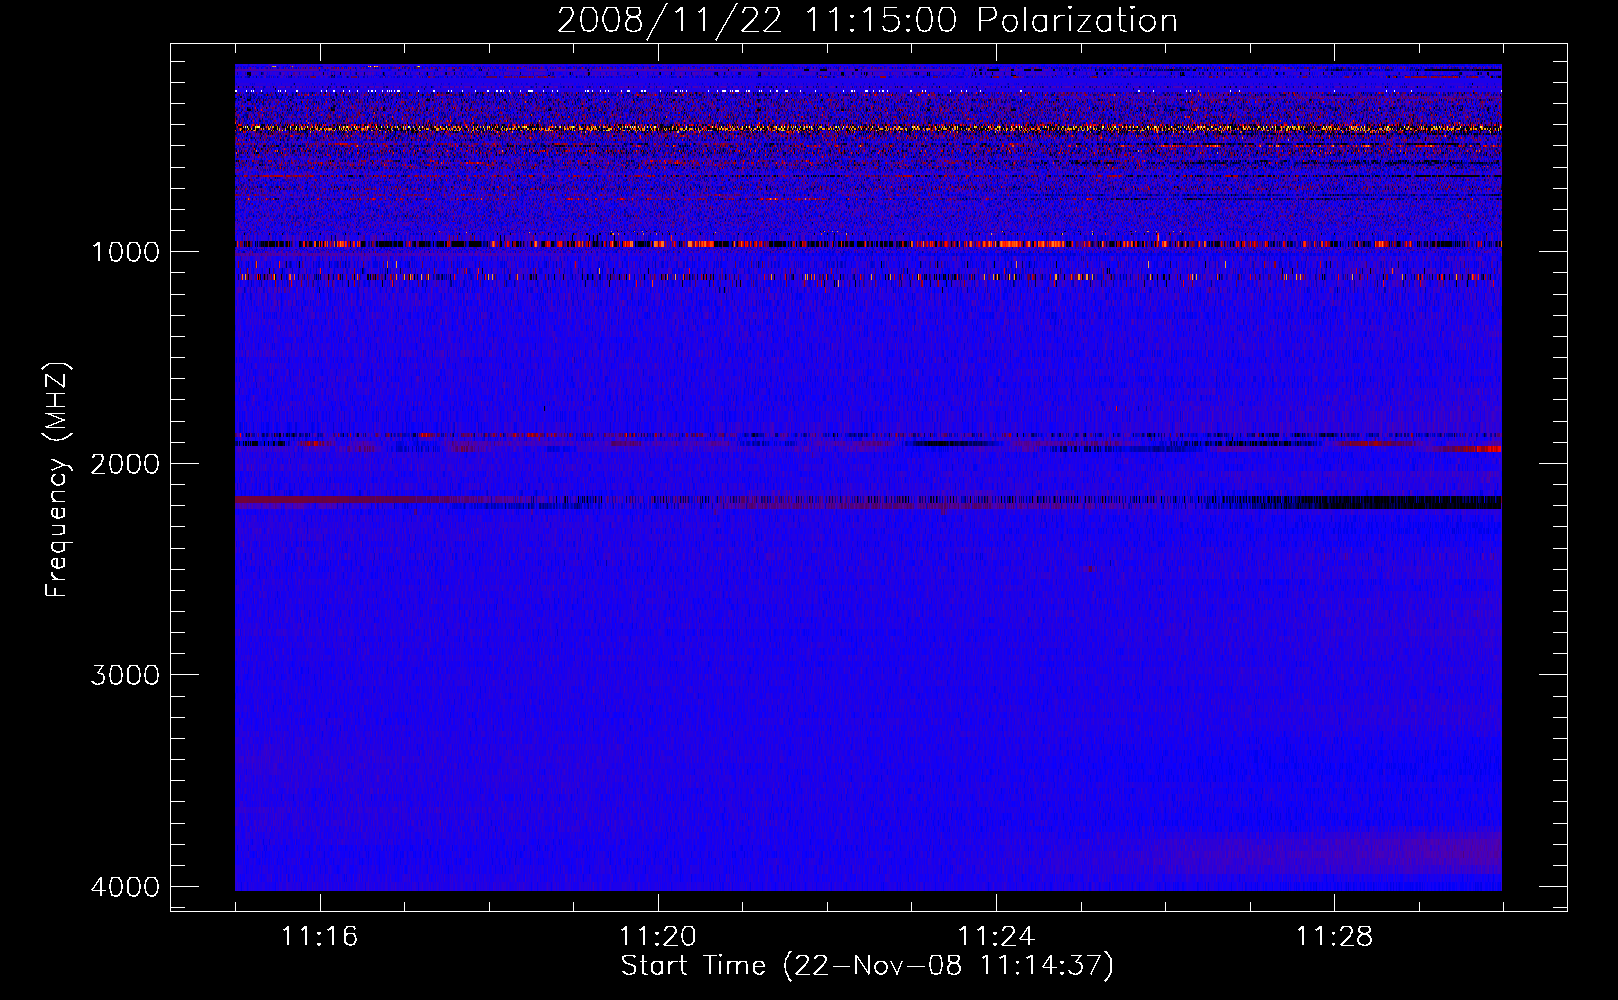Click the 11:20 time tick label

[658, 937]
